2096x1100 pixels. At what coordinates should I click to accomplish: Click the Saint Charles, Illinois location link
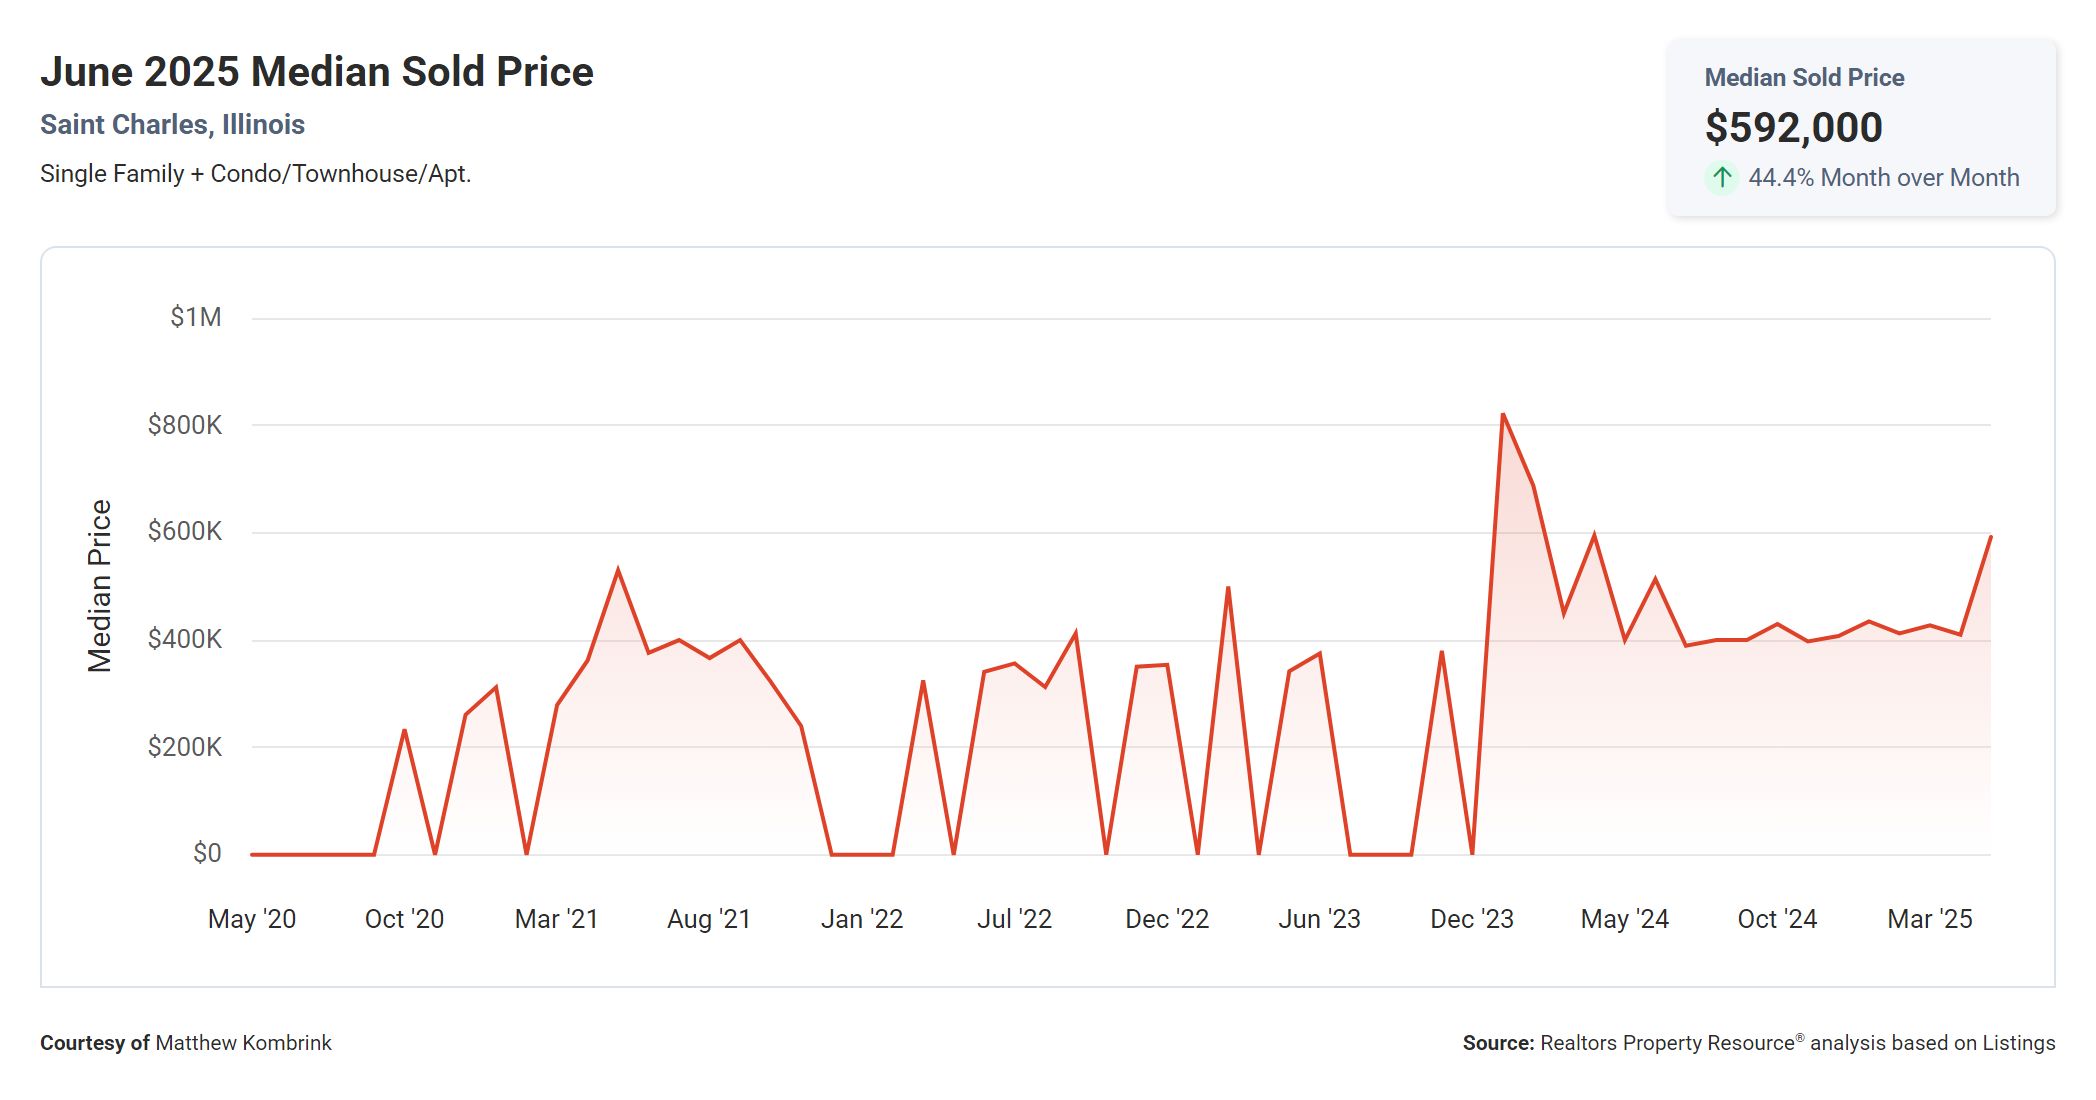click(x=172, y=124)
